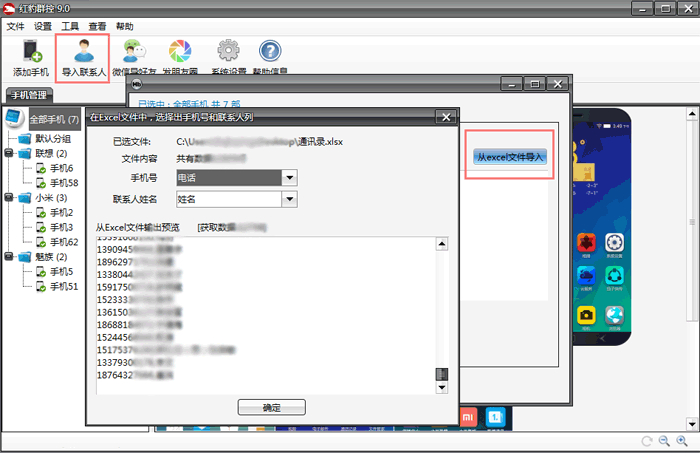Click the 微信号好友 WeChat friends toolbar icon
This screenshot has height=453, width=700.
134,56
